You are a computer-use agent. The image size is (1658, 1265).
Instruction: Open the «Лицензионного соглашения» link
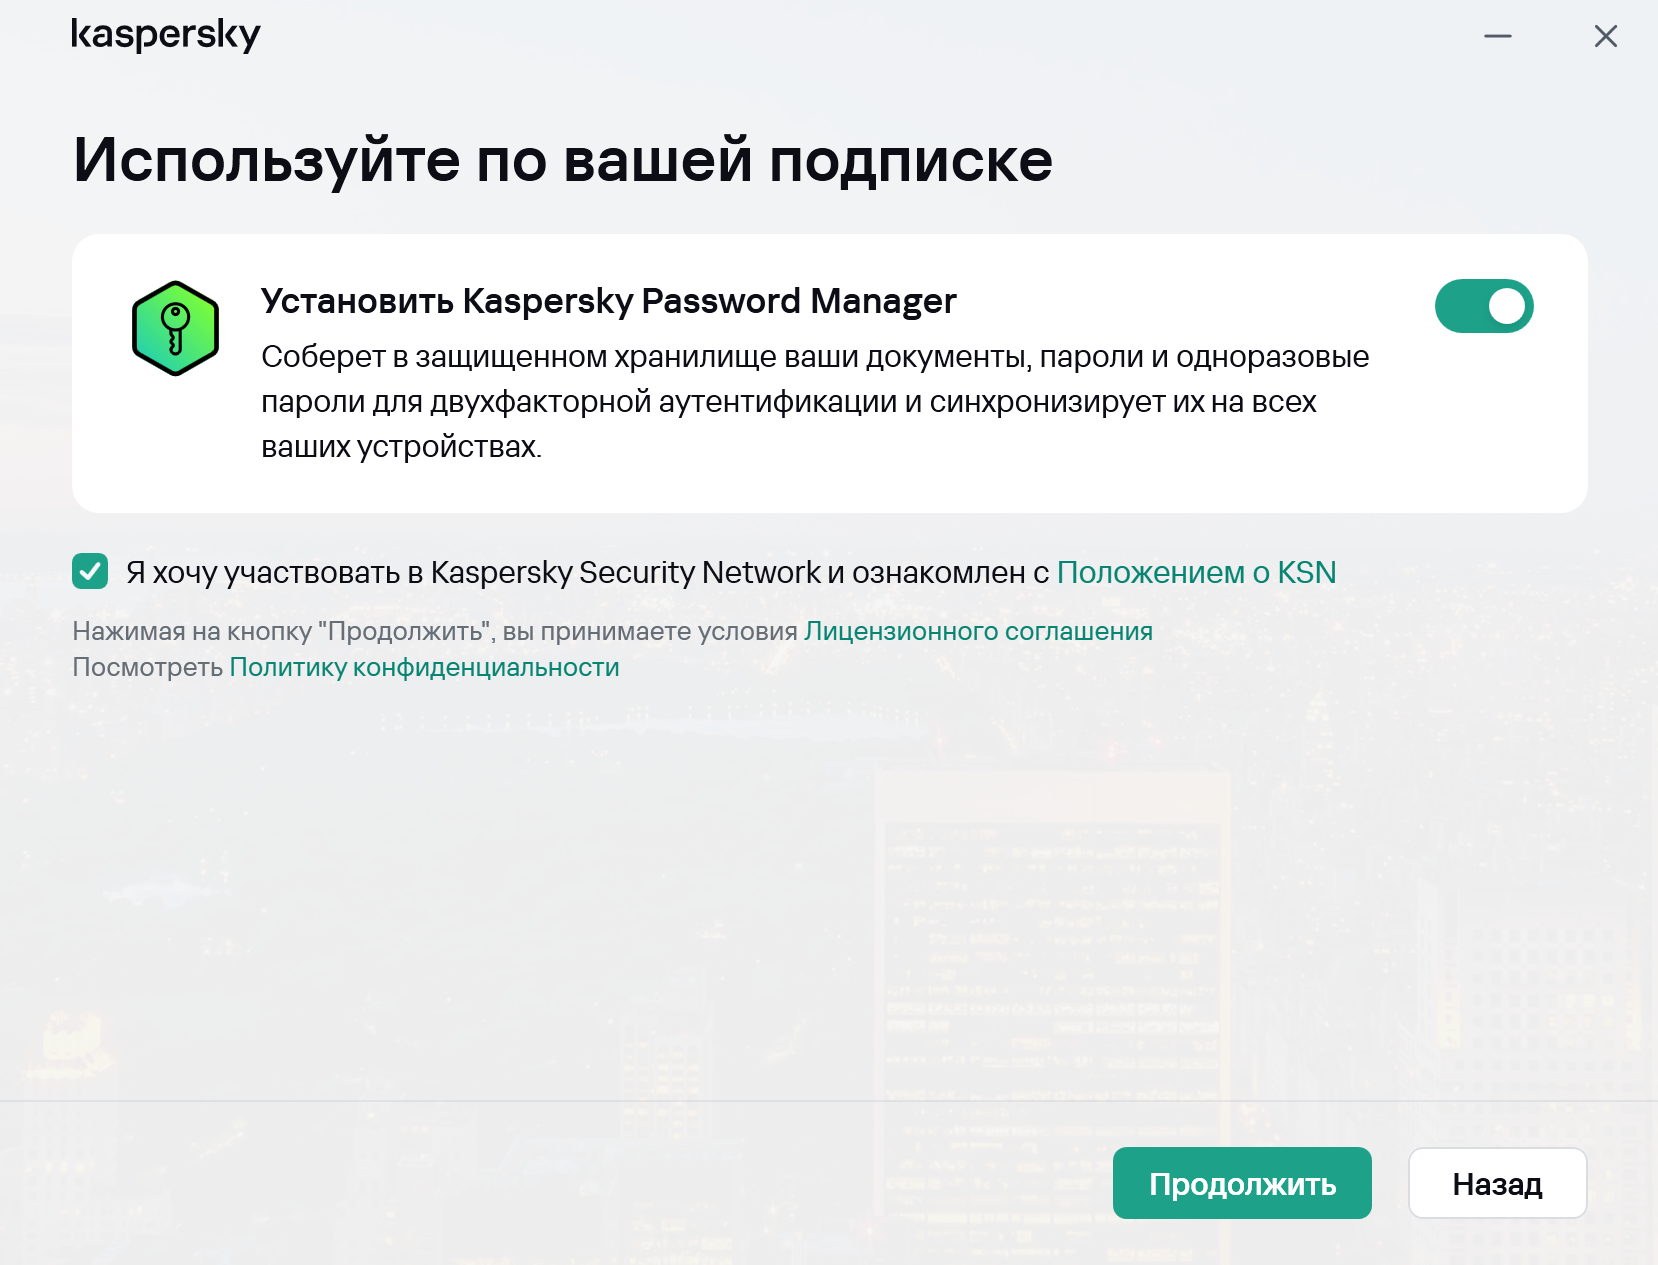tap(978, 631)
